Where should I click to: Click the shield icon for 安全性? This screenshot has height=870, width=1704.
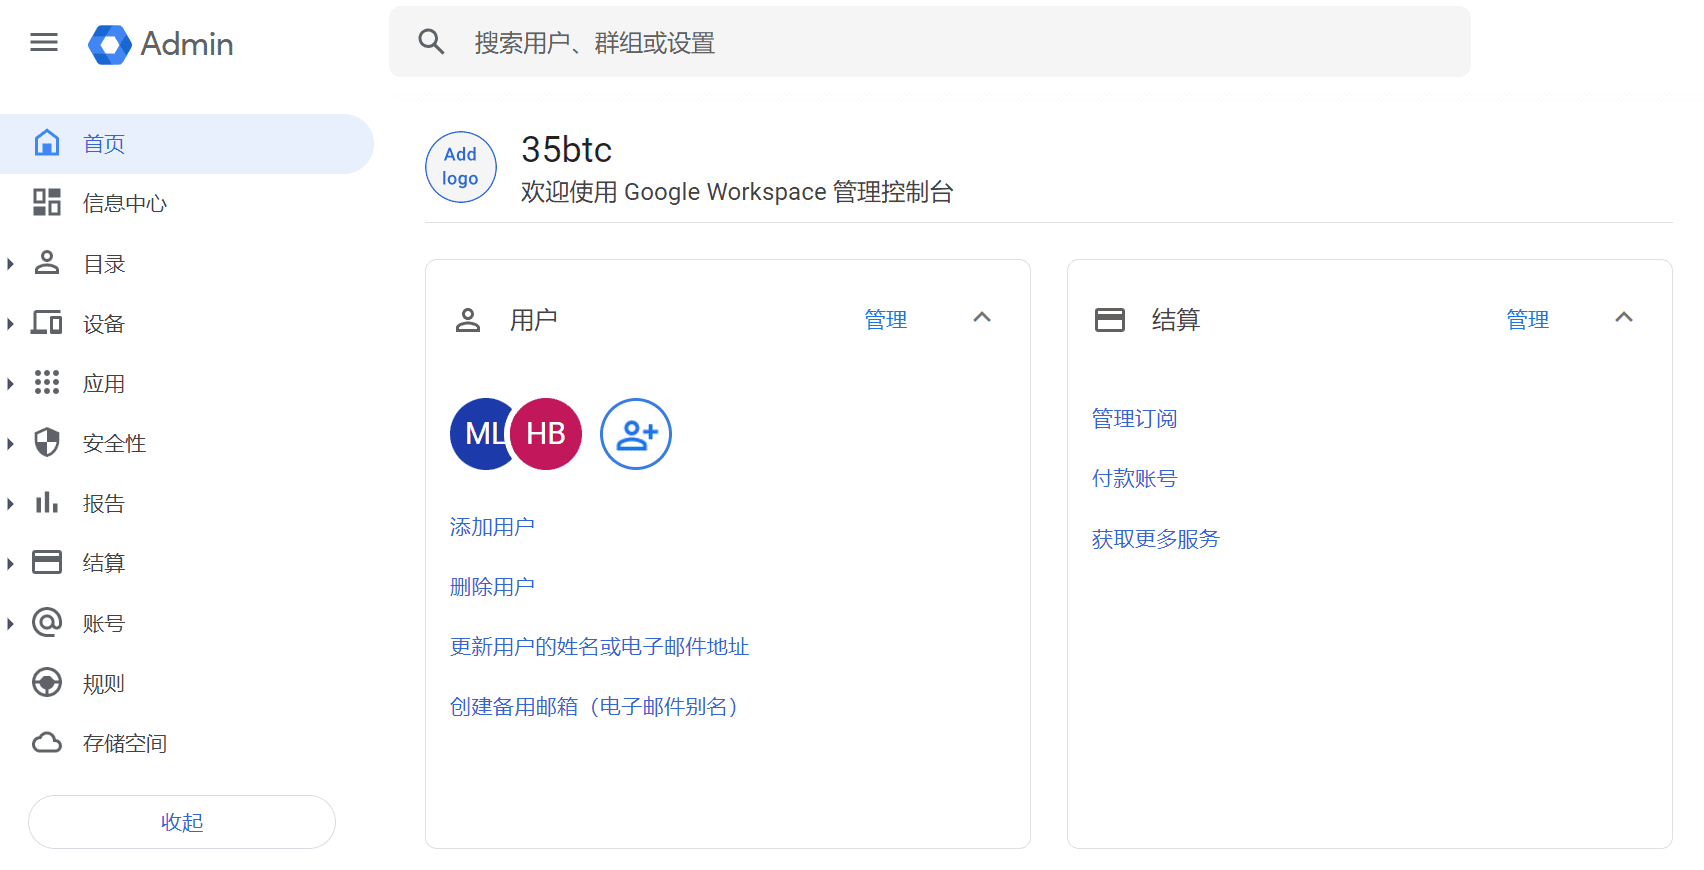tap(47, 443)
